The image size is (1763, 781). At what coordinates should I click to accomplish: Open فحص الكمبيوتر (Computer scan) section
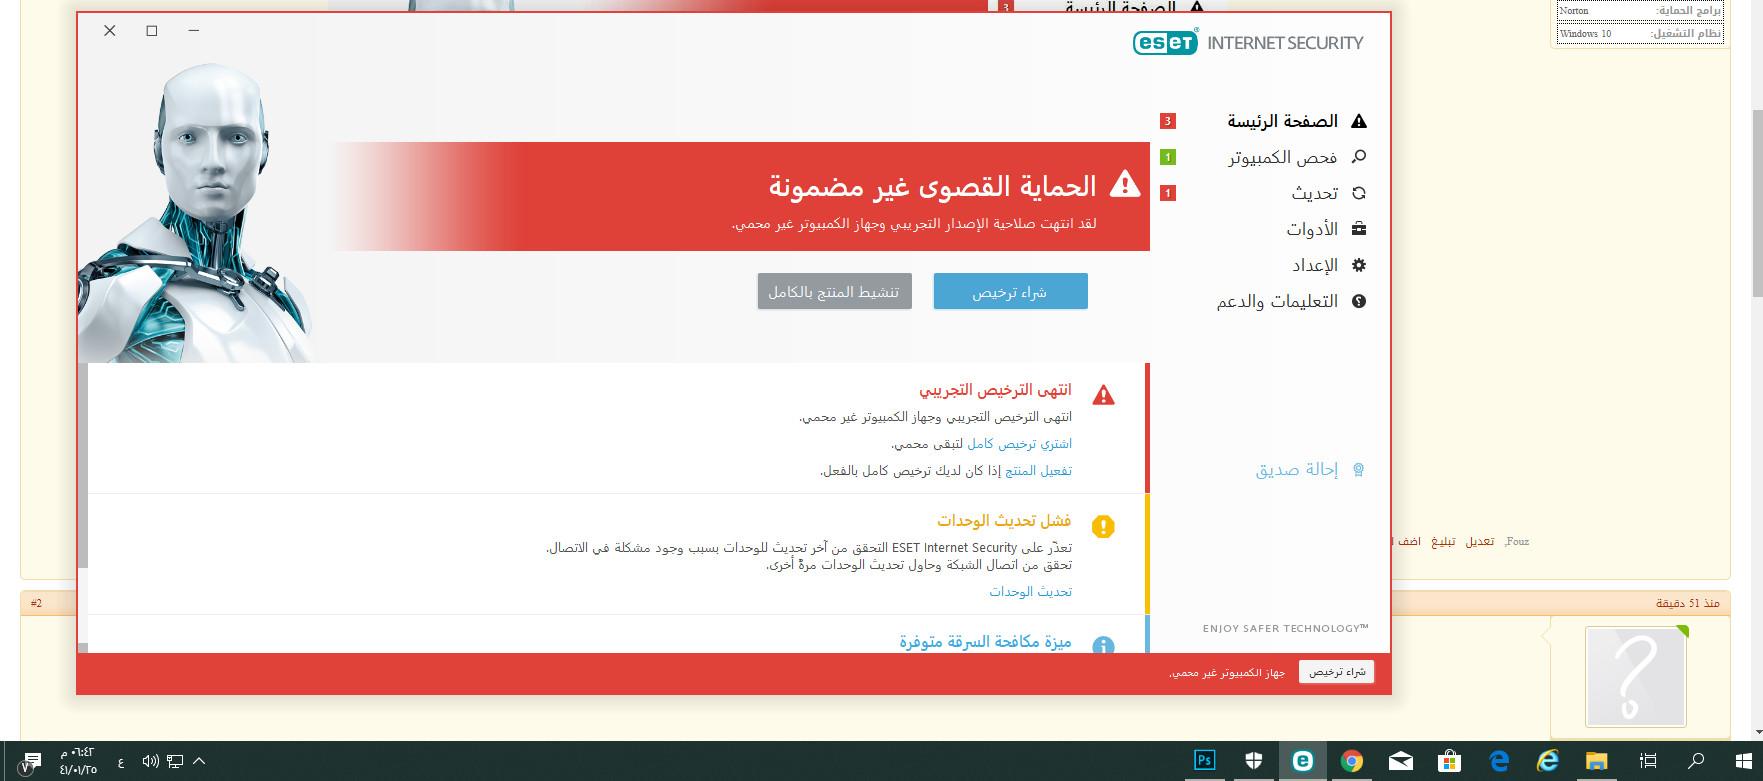coord(1283,157)
